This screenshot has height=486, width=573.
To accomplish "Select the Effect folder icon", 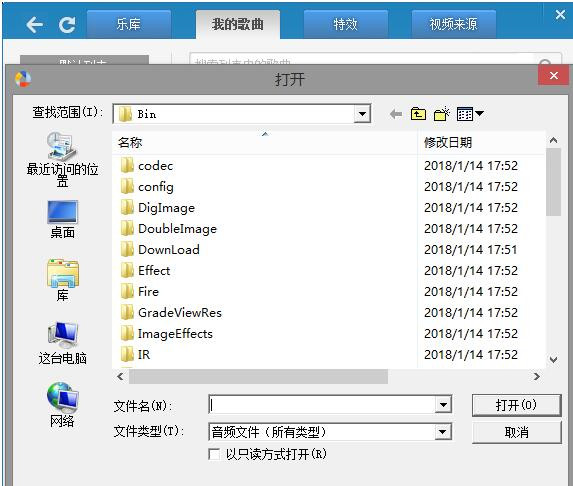I will click(127, 271).
